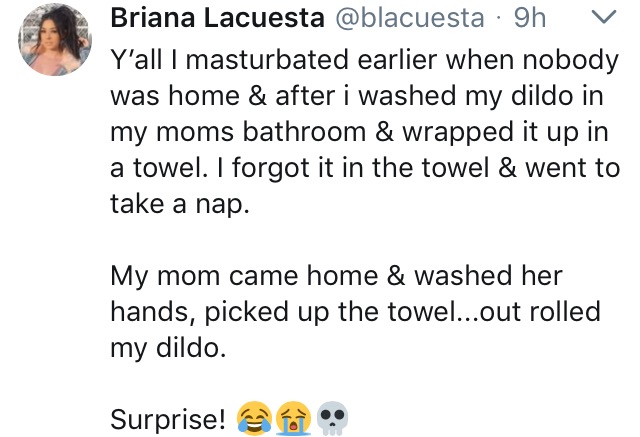The width and height of the screenshot is (640, 437).
Task: Click the line 'a towel. I forgot it'
Action: click(365, 169)
